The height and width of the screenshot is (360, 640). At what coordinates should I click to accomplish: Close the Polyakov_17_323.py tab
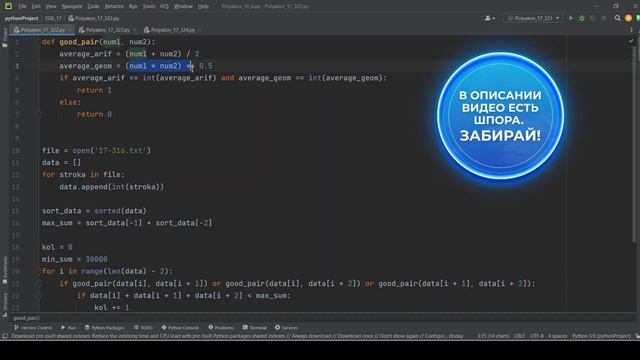(134, 30)
